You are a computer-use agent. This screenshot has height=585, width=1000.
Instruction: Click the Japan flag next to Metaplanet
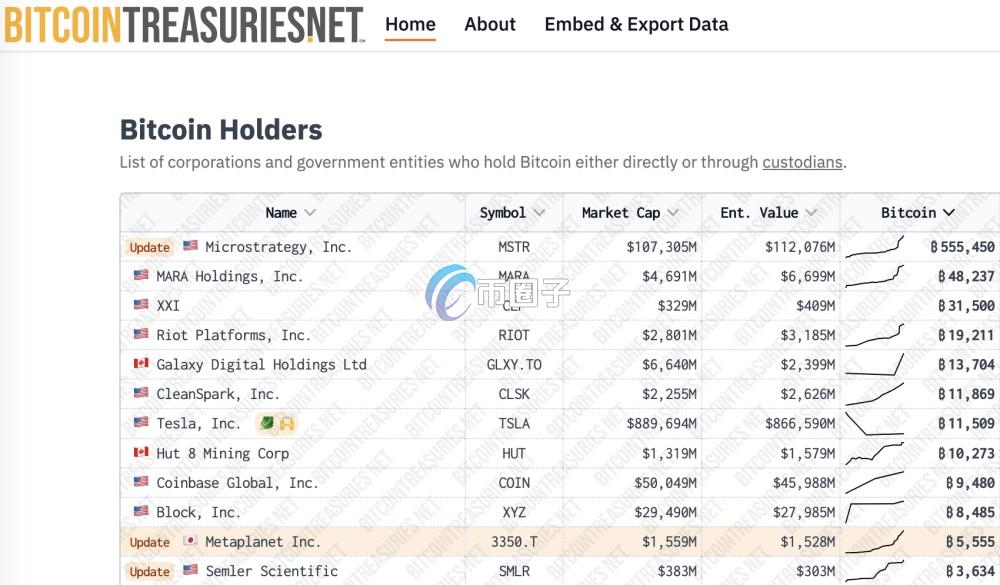pyautogui.click(x=190, y=541)
